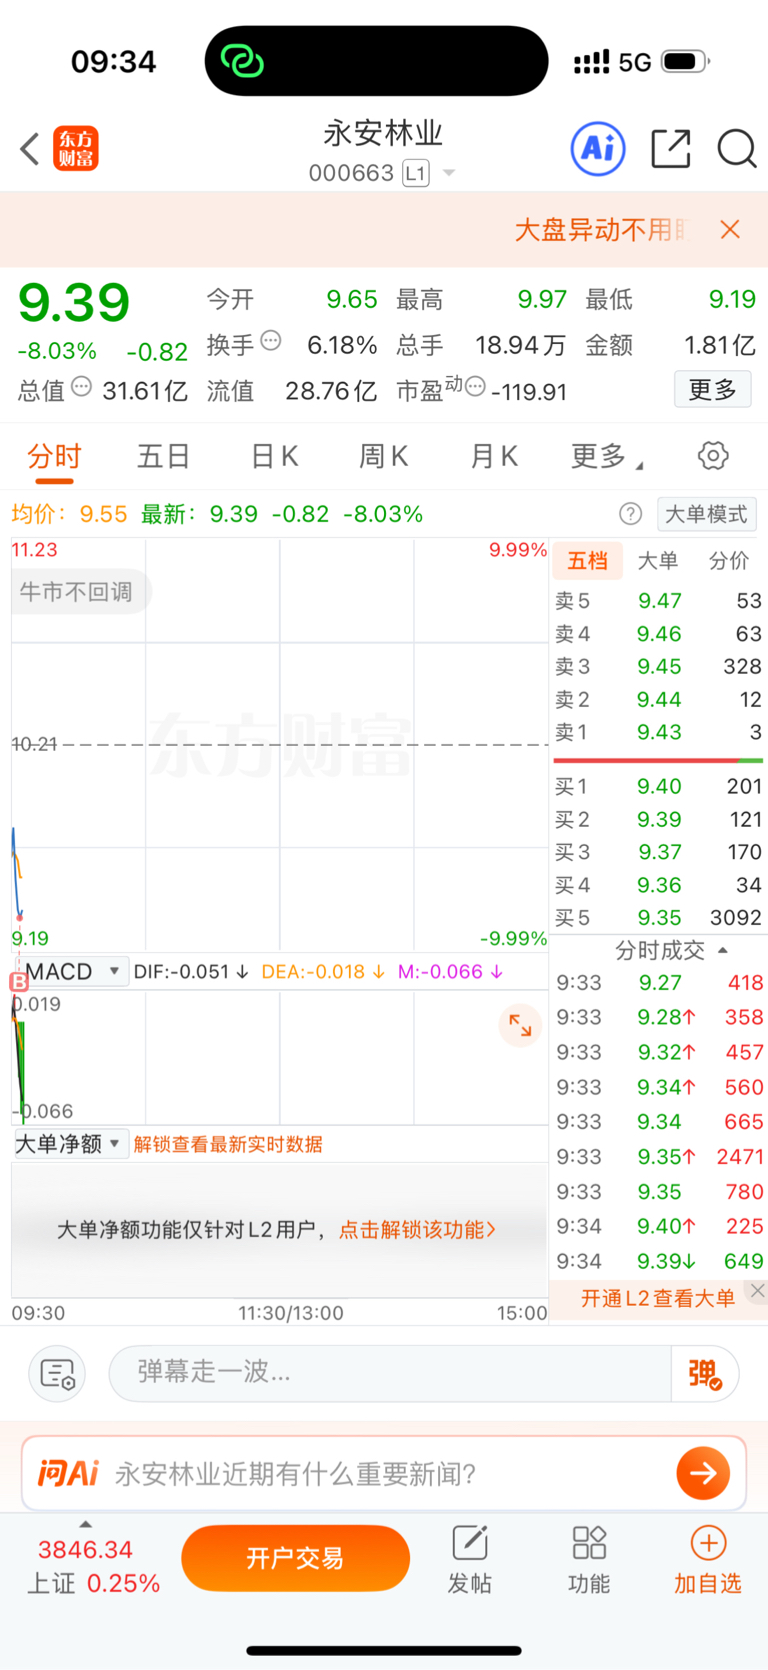Switch to the 大单 tab
This screenshot has height=1670, width=768.
coord(657,561)
